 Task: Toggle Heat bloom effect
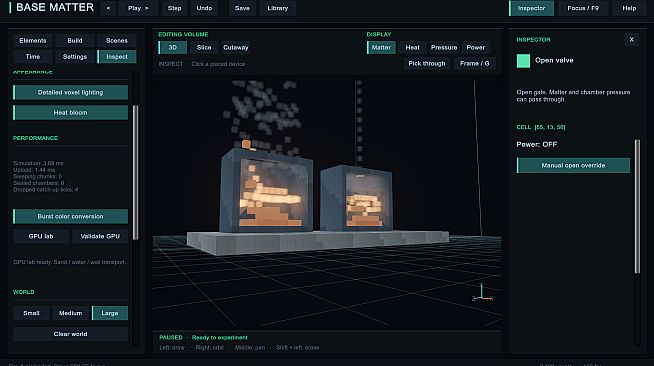point(70,113)
